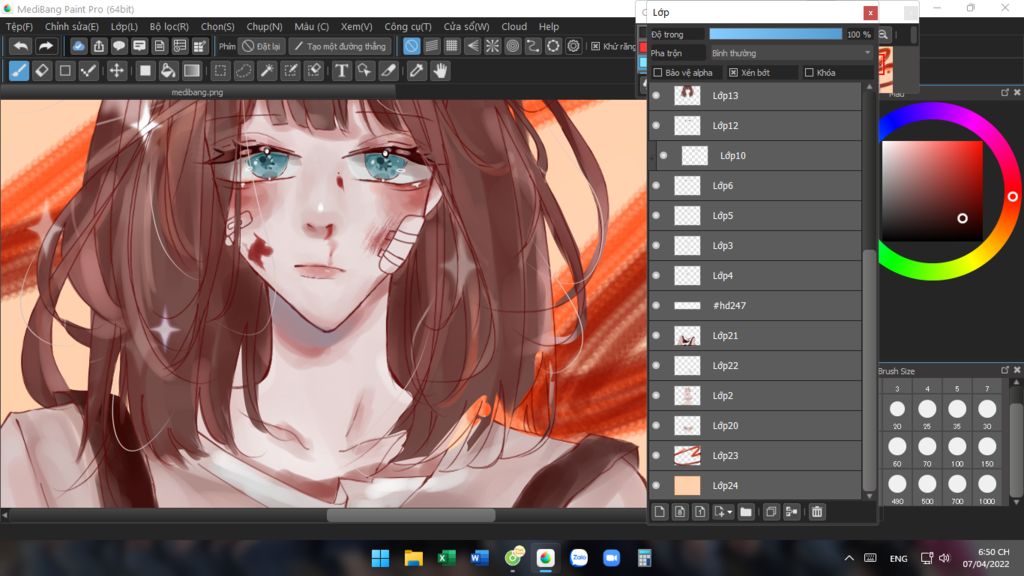Open the add layer type dropdown arrow
This screenshot has width=1024, height=576.
729,512
